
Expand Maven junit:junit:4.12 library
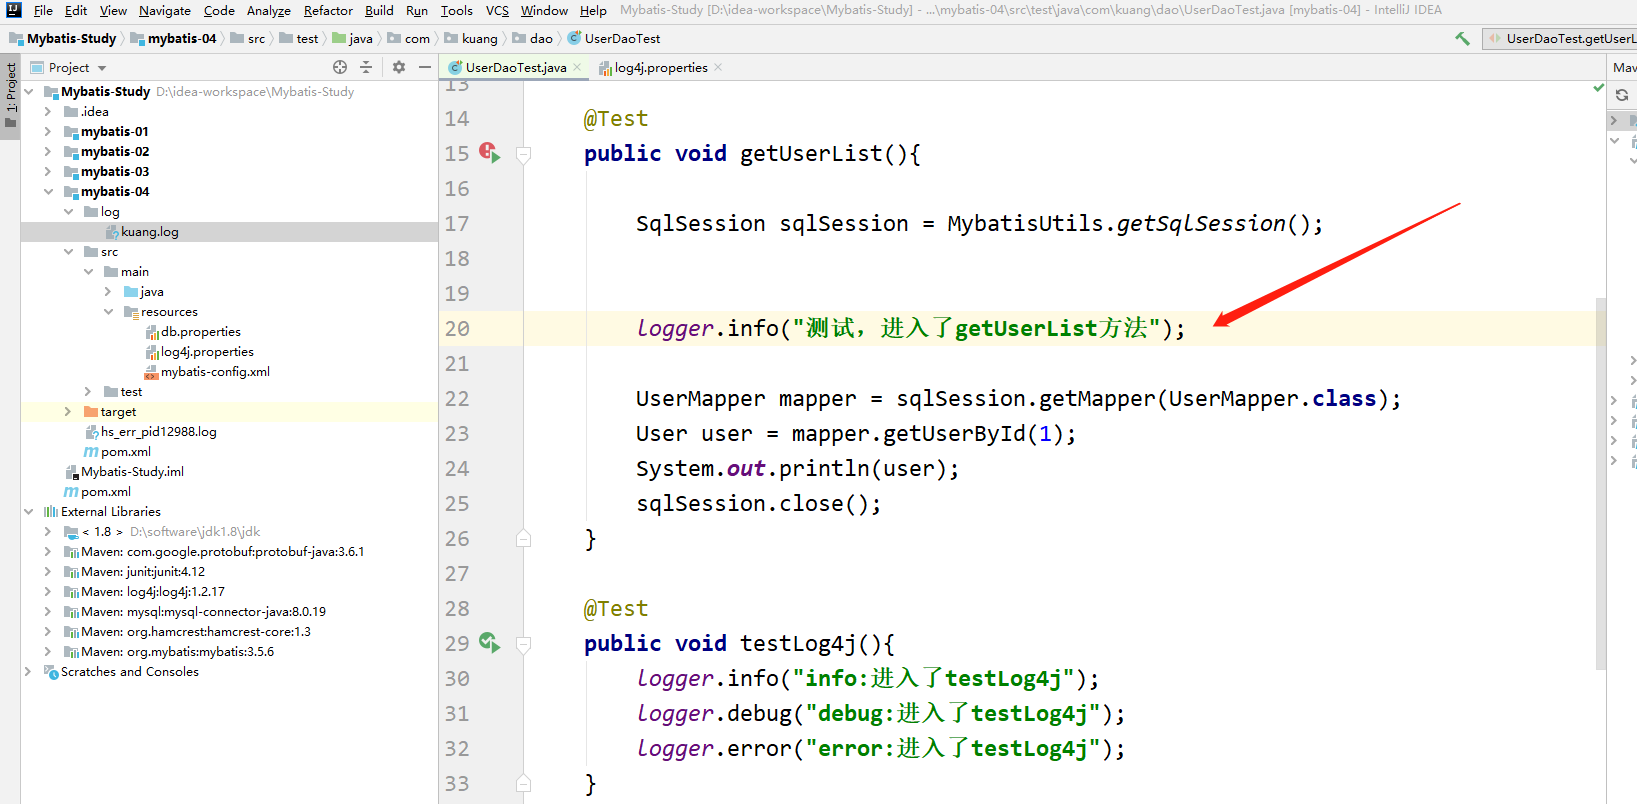[48, 571]
